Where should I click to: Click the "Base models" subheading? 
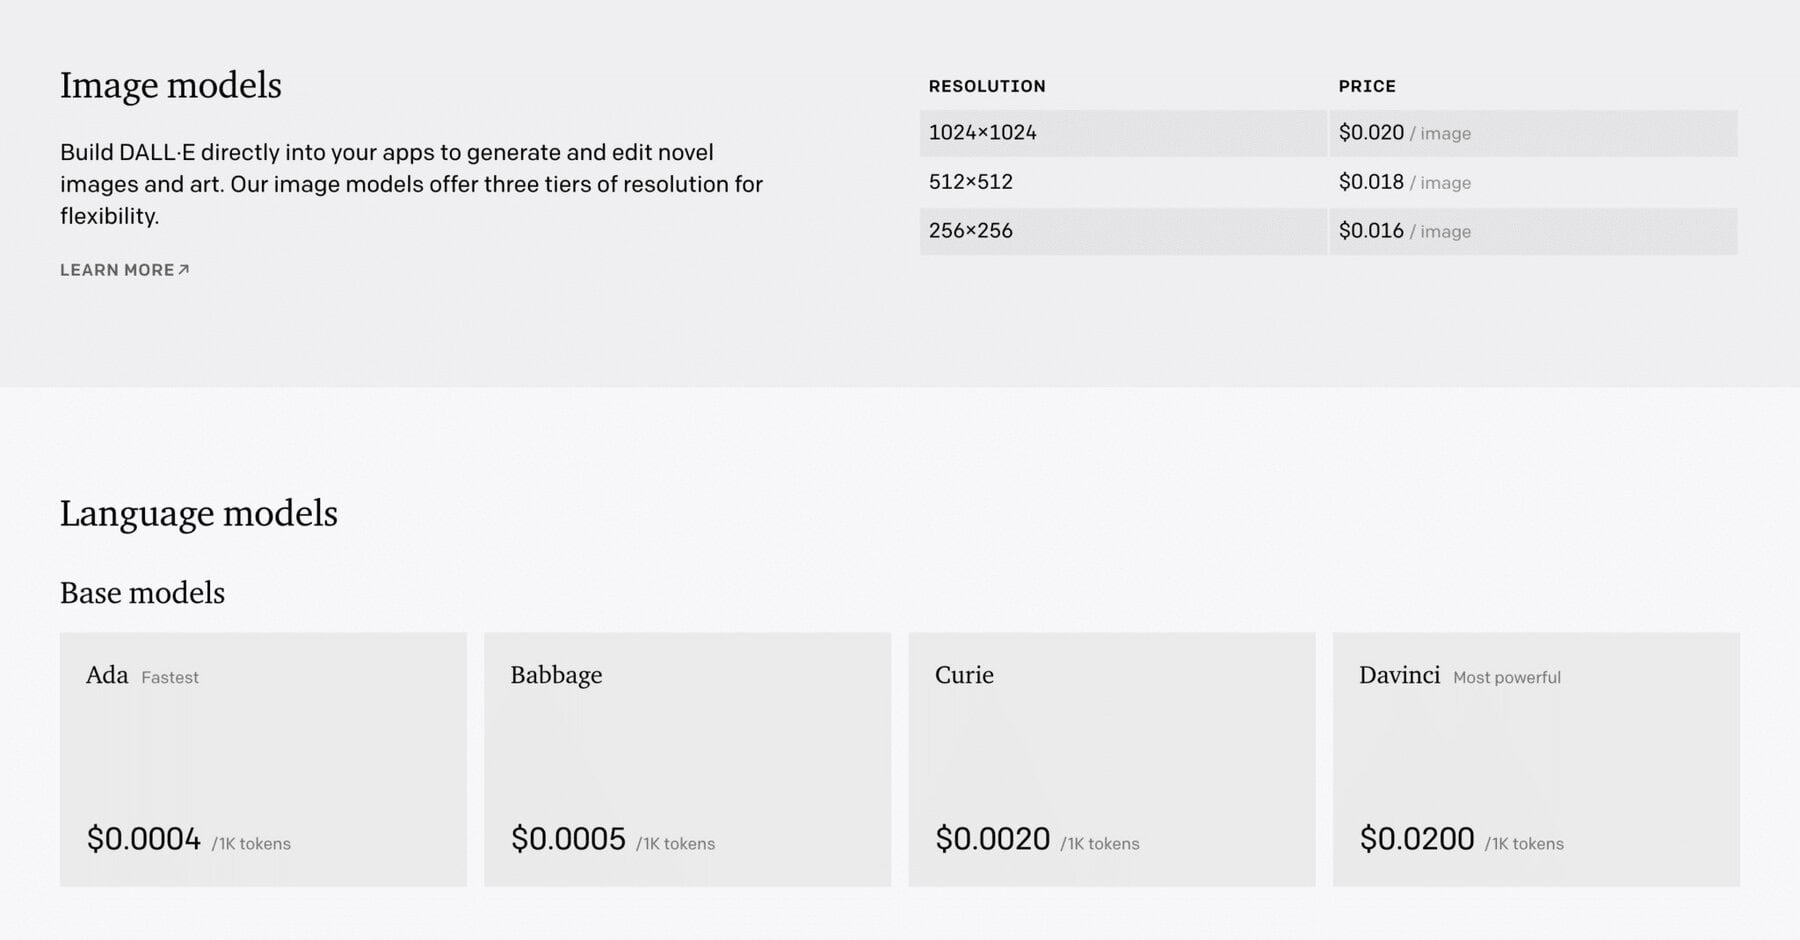142,593
